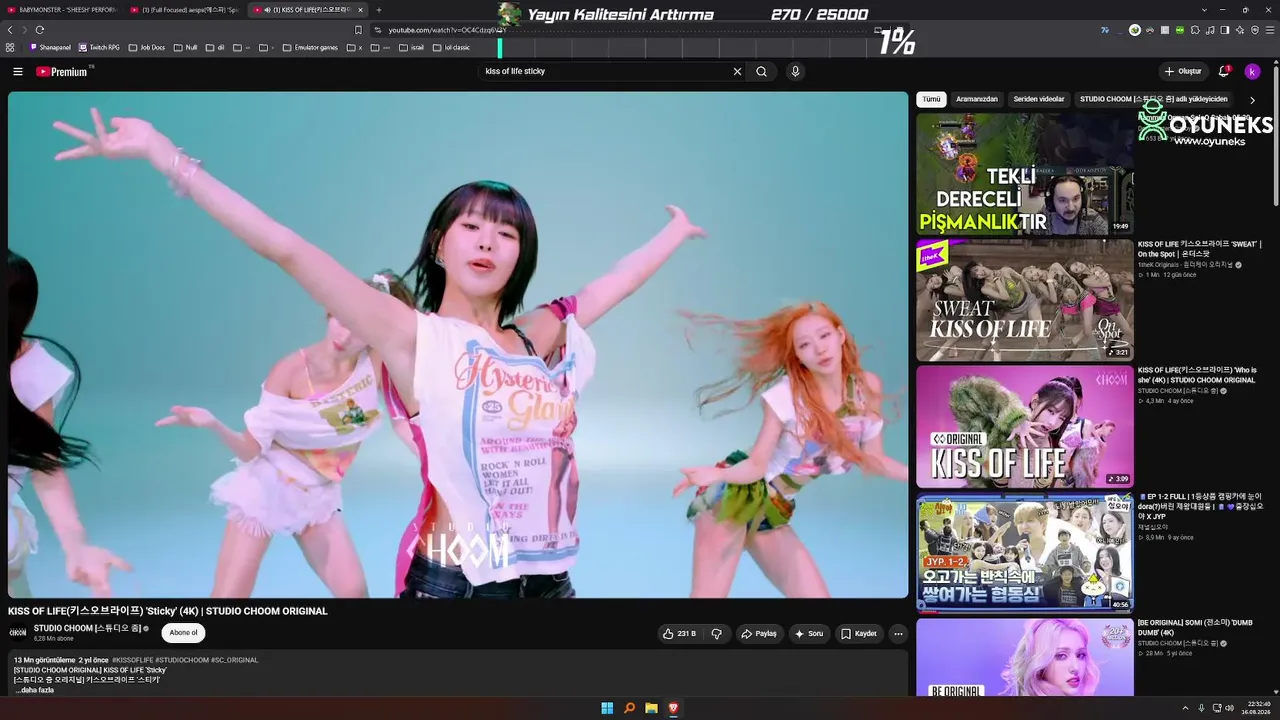Open the media control music note icon
Viewport: 1280px width, 720px height.
(x=1210, y=30)
